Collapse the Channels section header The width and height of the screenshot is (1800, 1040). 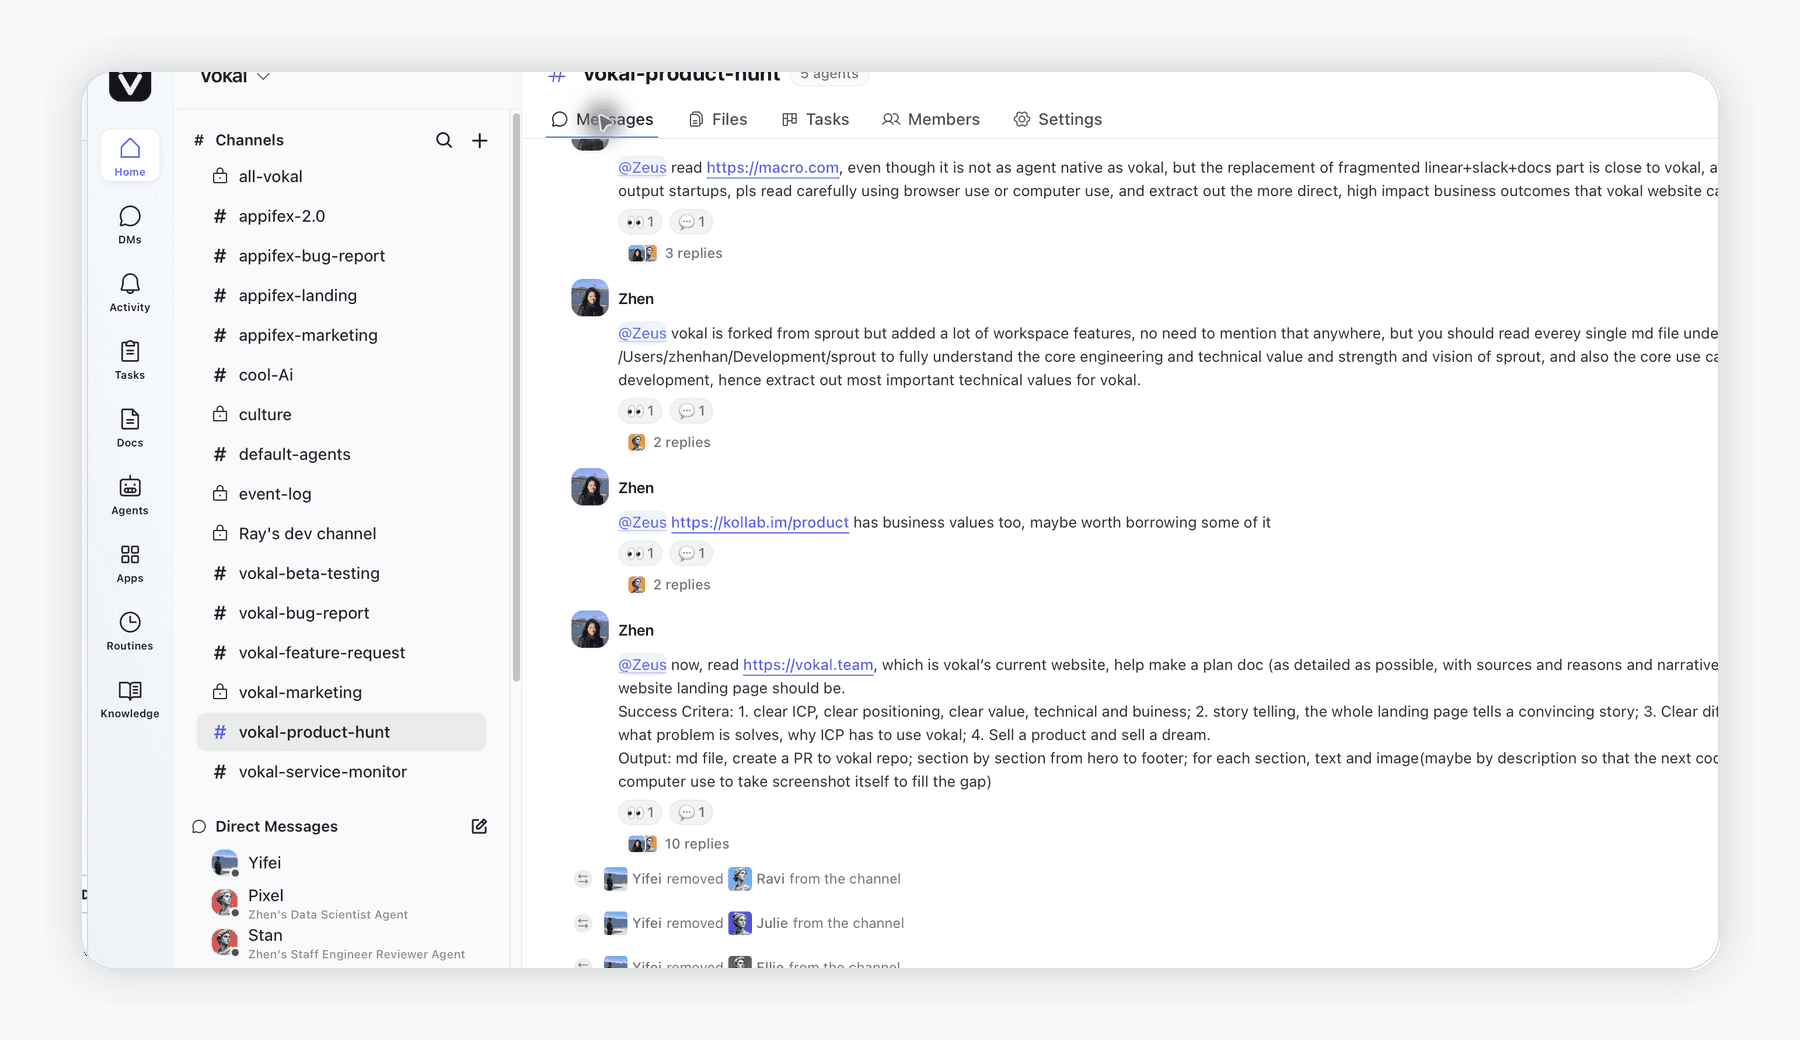pos(239,140)
